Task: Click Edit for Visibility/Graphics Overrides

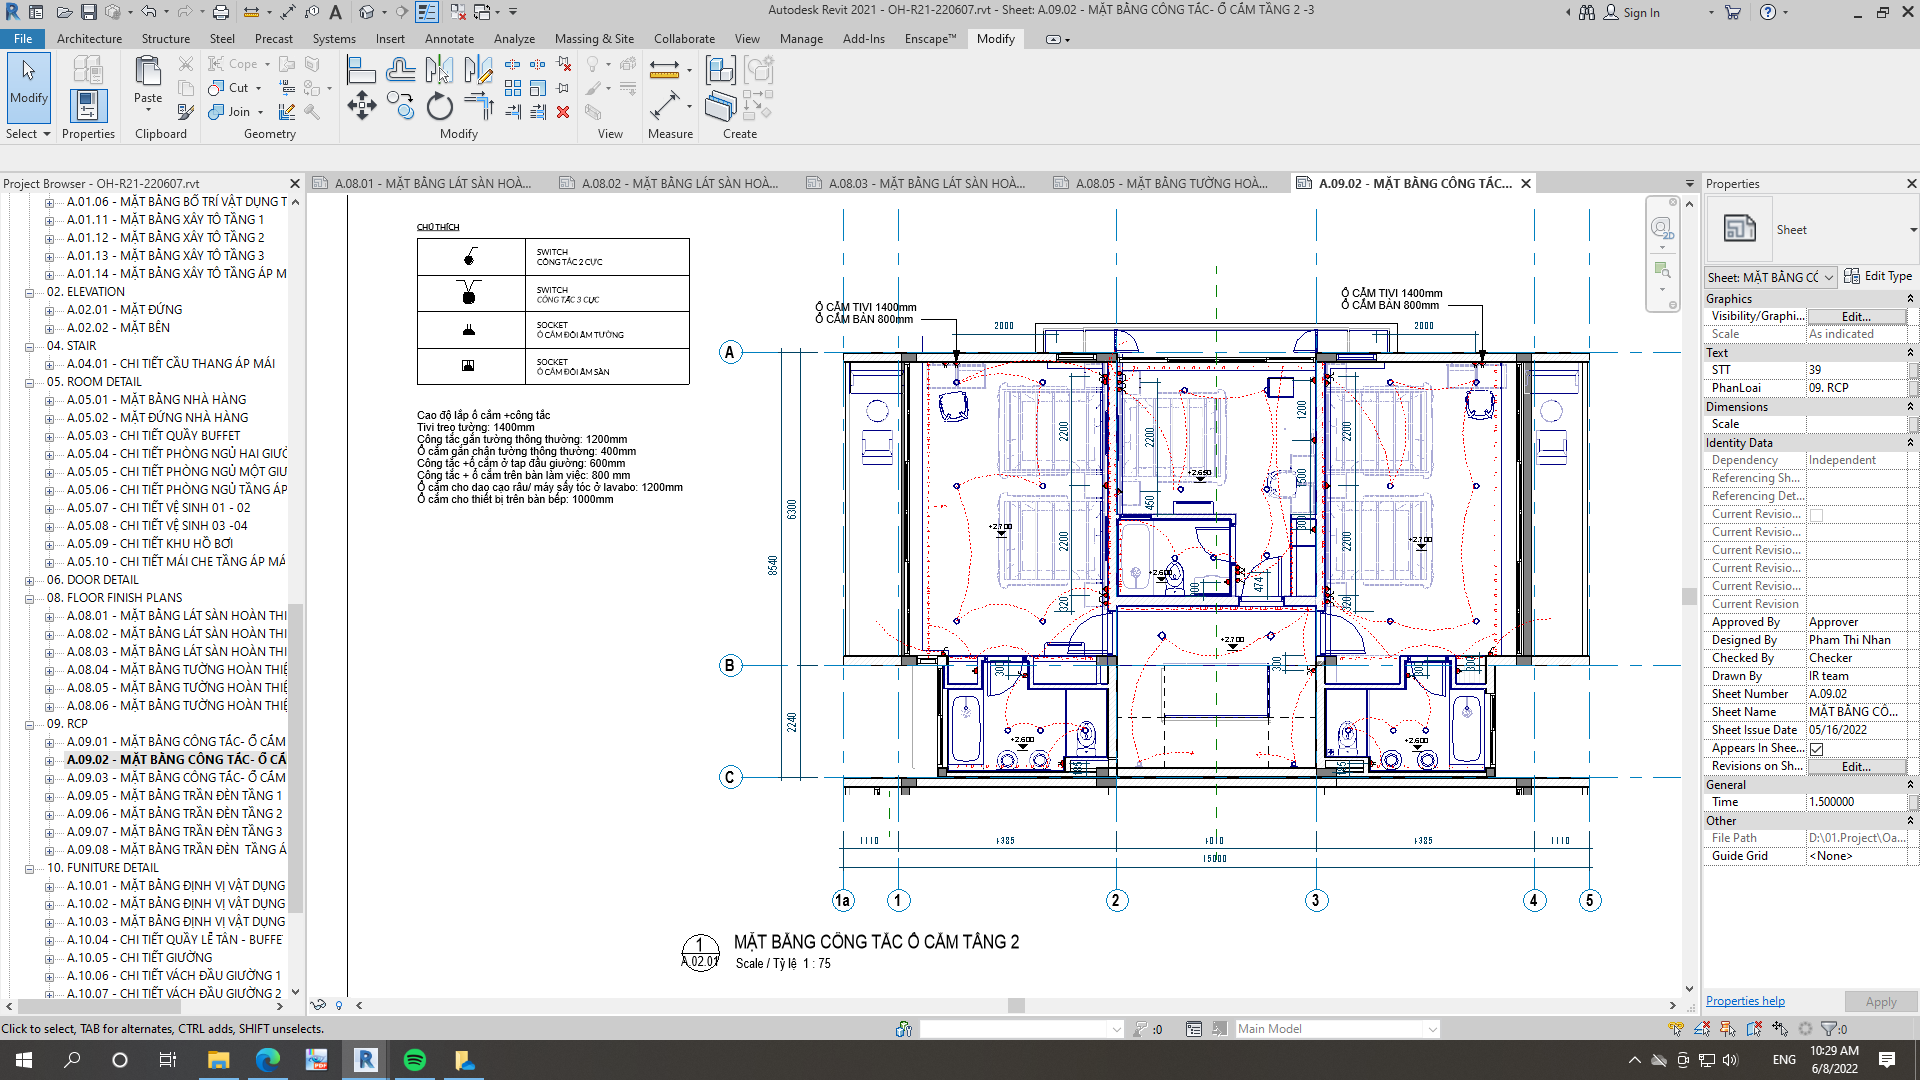Action: click(x=1855, y=316)
